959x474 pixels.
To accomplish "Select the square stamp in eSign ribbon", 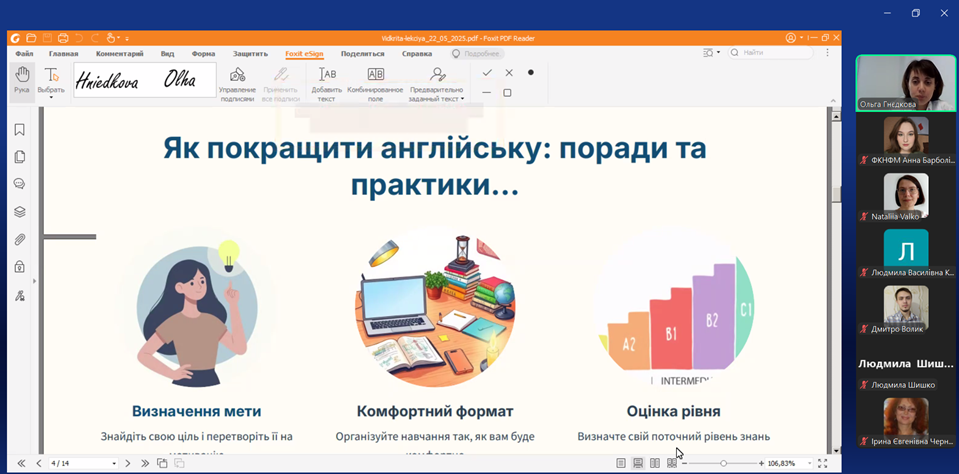I will tap(507, 93).
